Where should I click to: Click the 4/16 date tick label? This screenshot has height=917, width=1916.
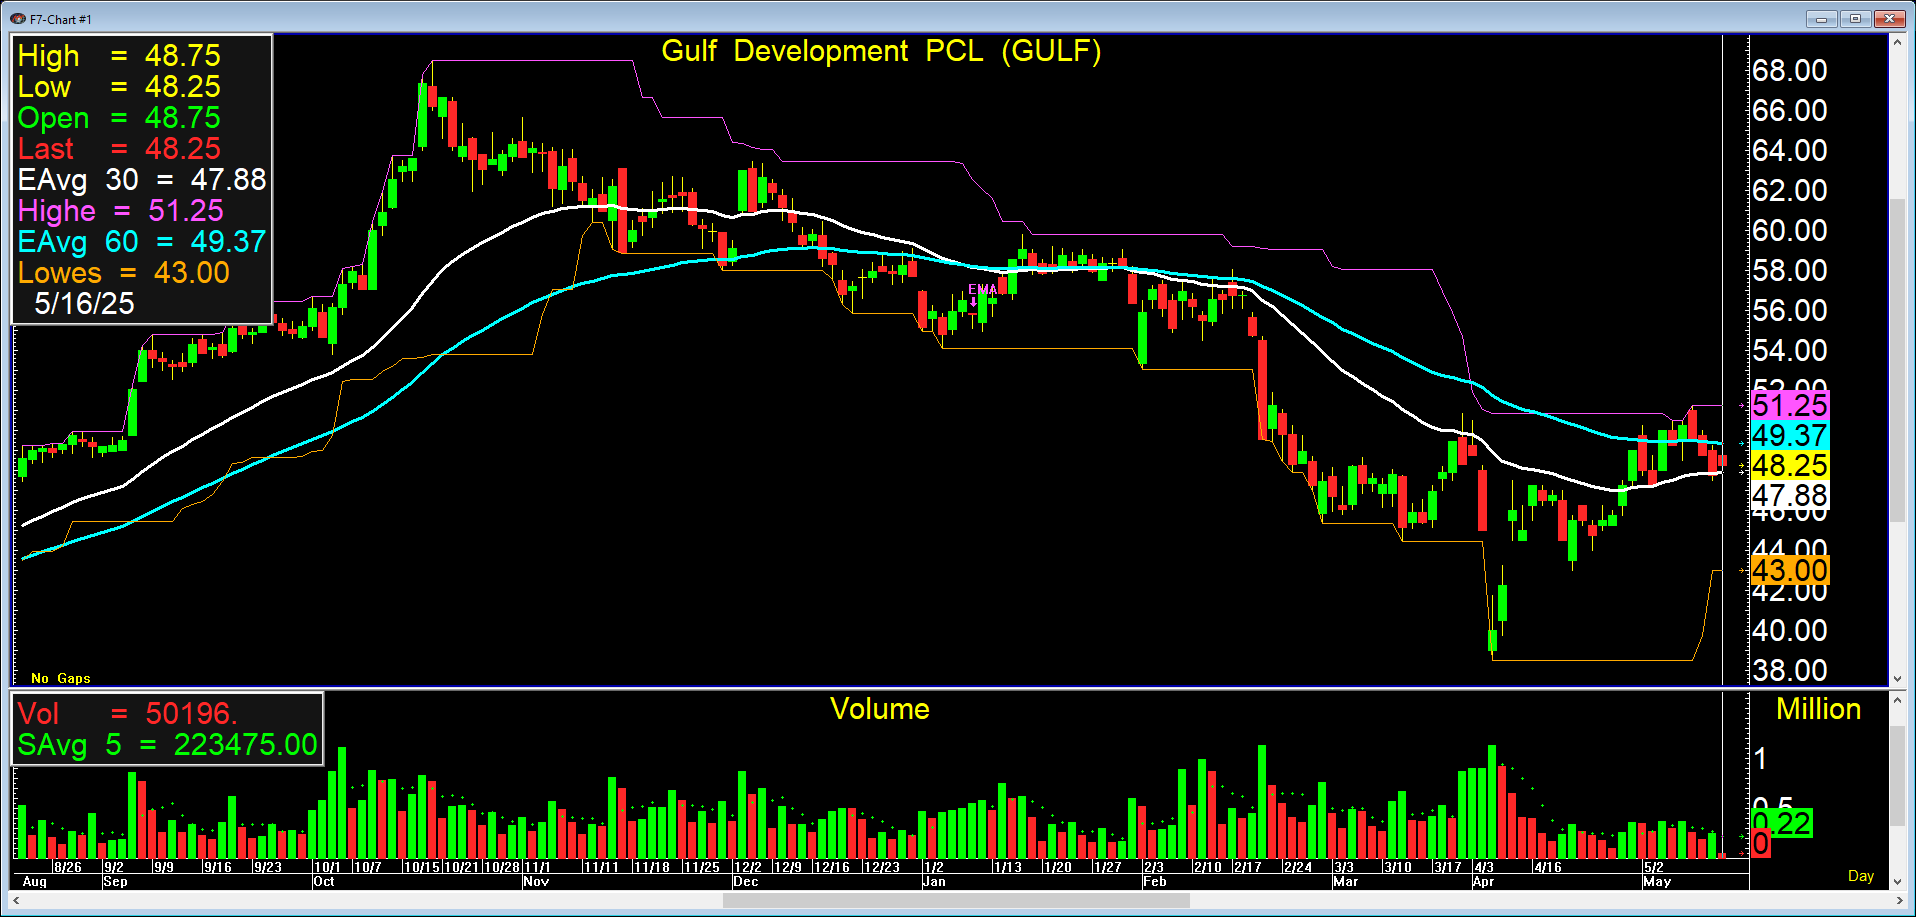(1548, 867)
